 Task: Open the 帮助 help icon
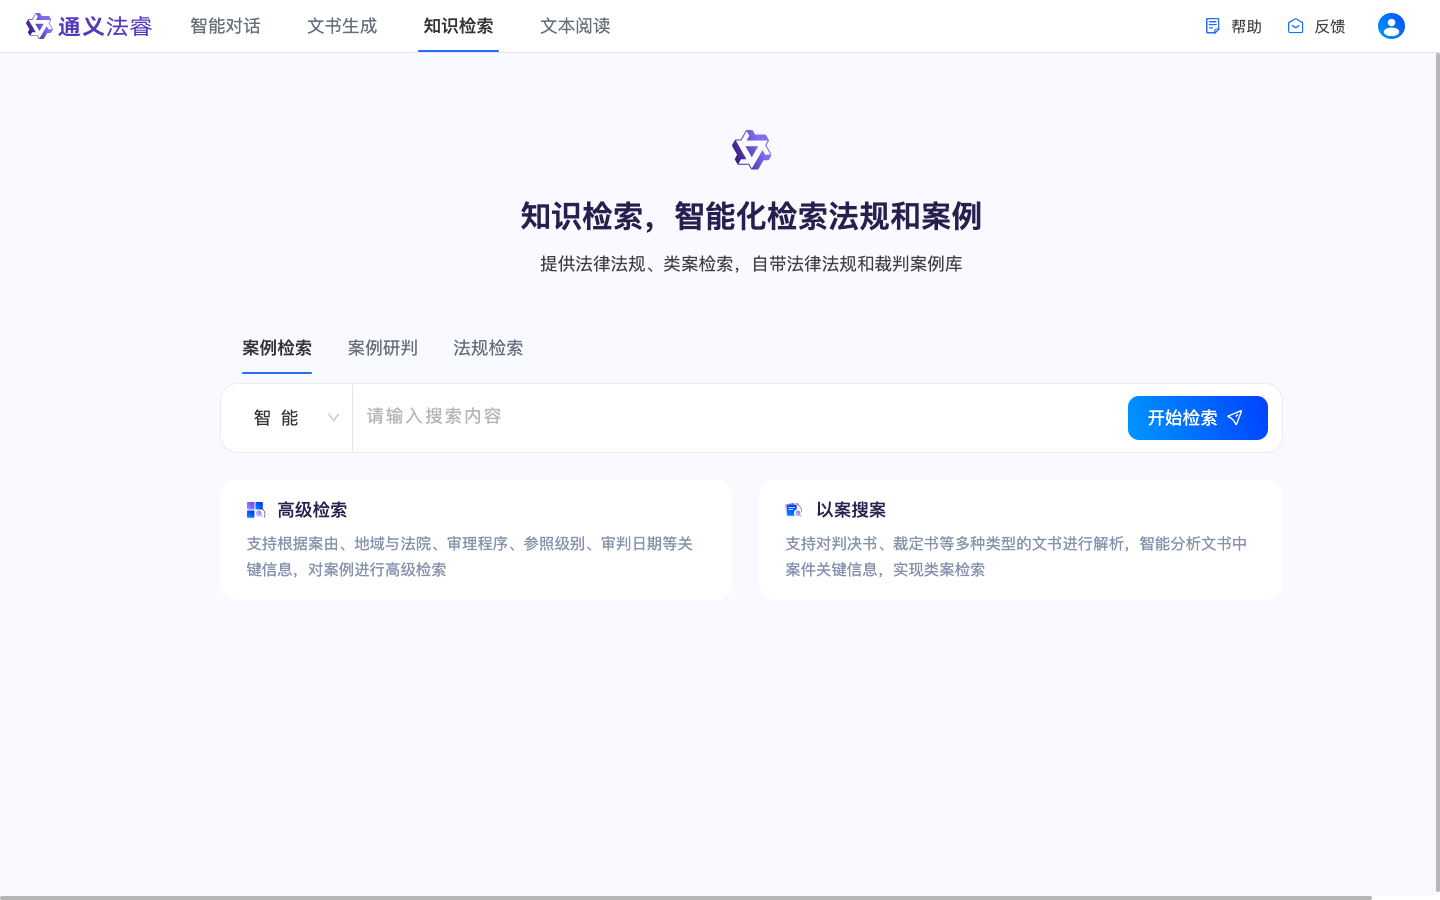tap(1213, 26)
